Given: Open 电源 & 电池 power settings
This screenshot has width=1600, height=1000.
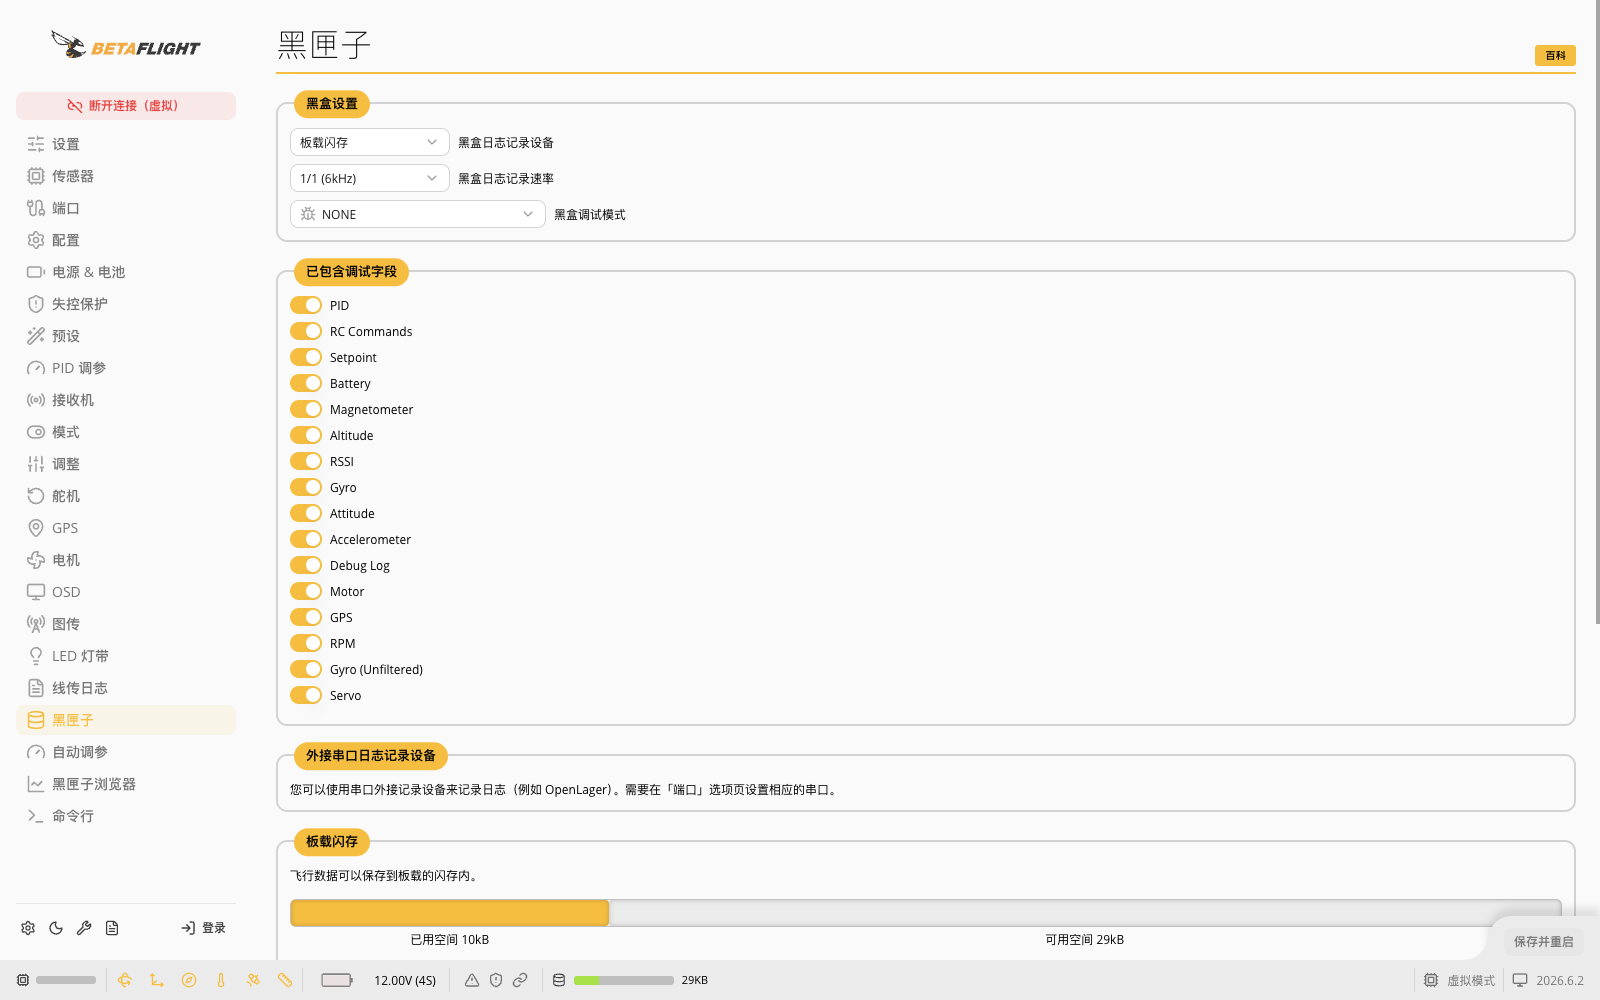Looking at the screenshot, I should pos(126,272).
